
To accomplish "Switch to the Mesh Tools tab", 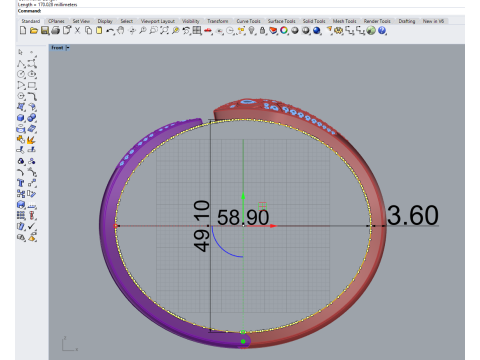I will (x=345, y=21).
